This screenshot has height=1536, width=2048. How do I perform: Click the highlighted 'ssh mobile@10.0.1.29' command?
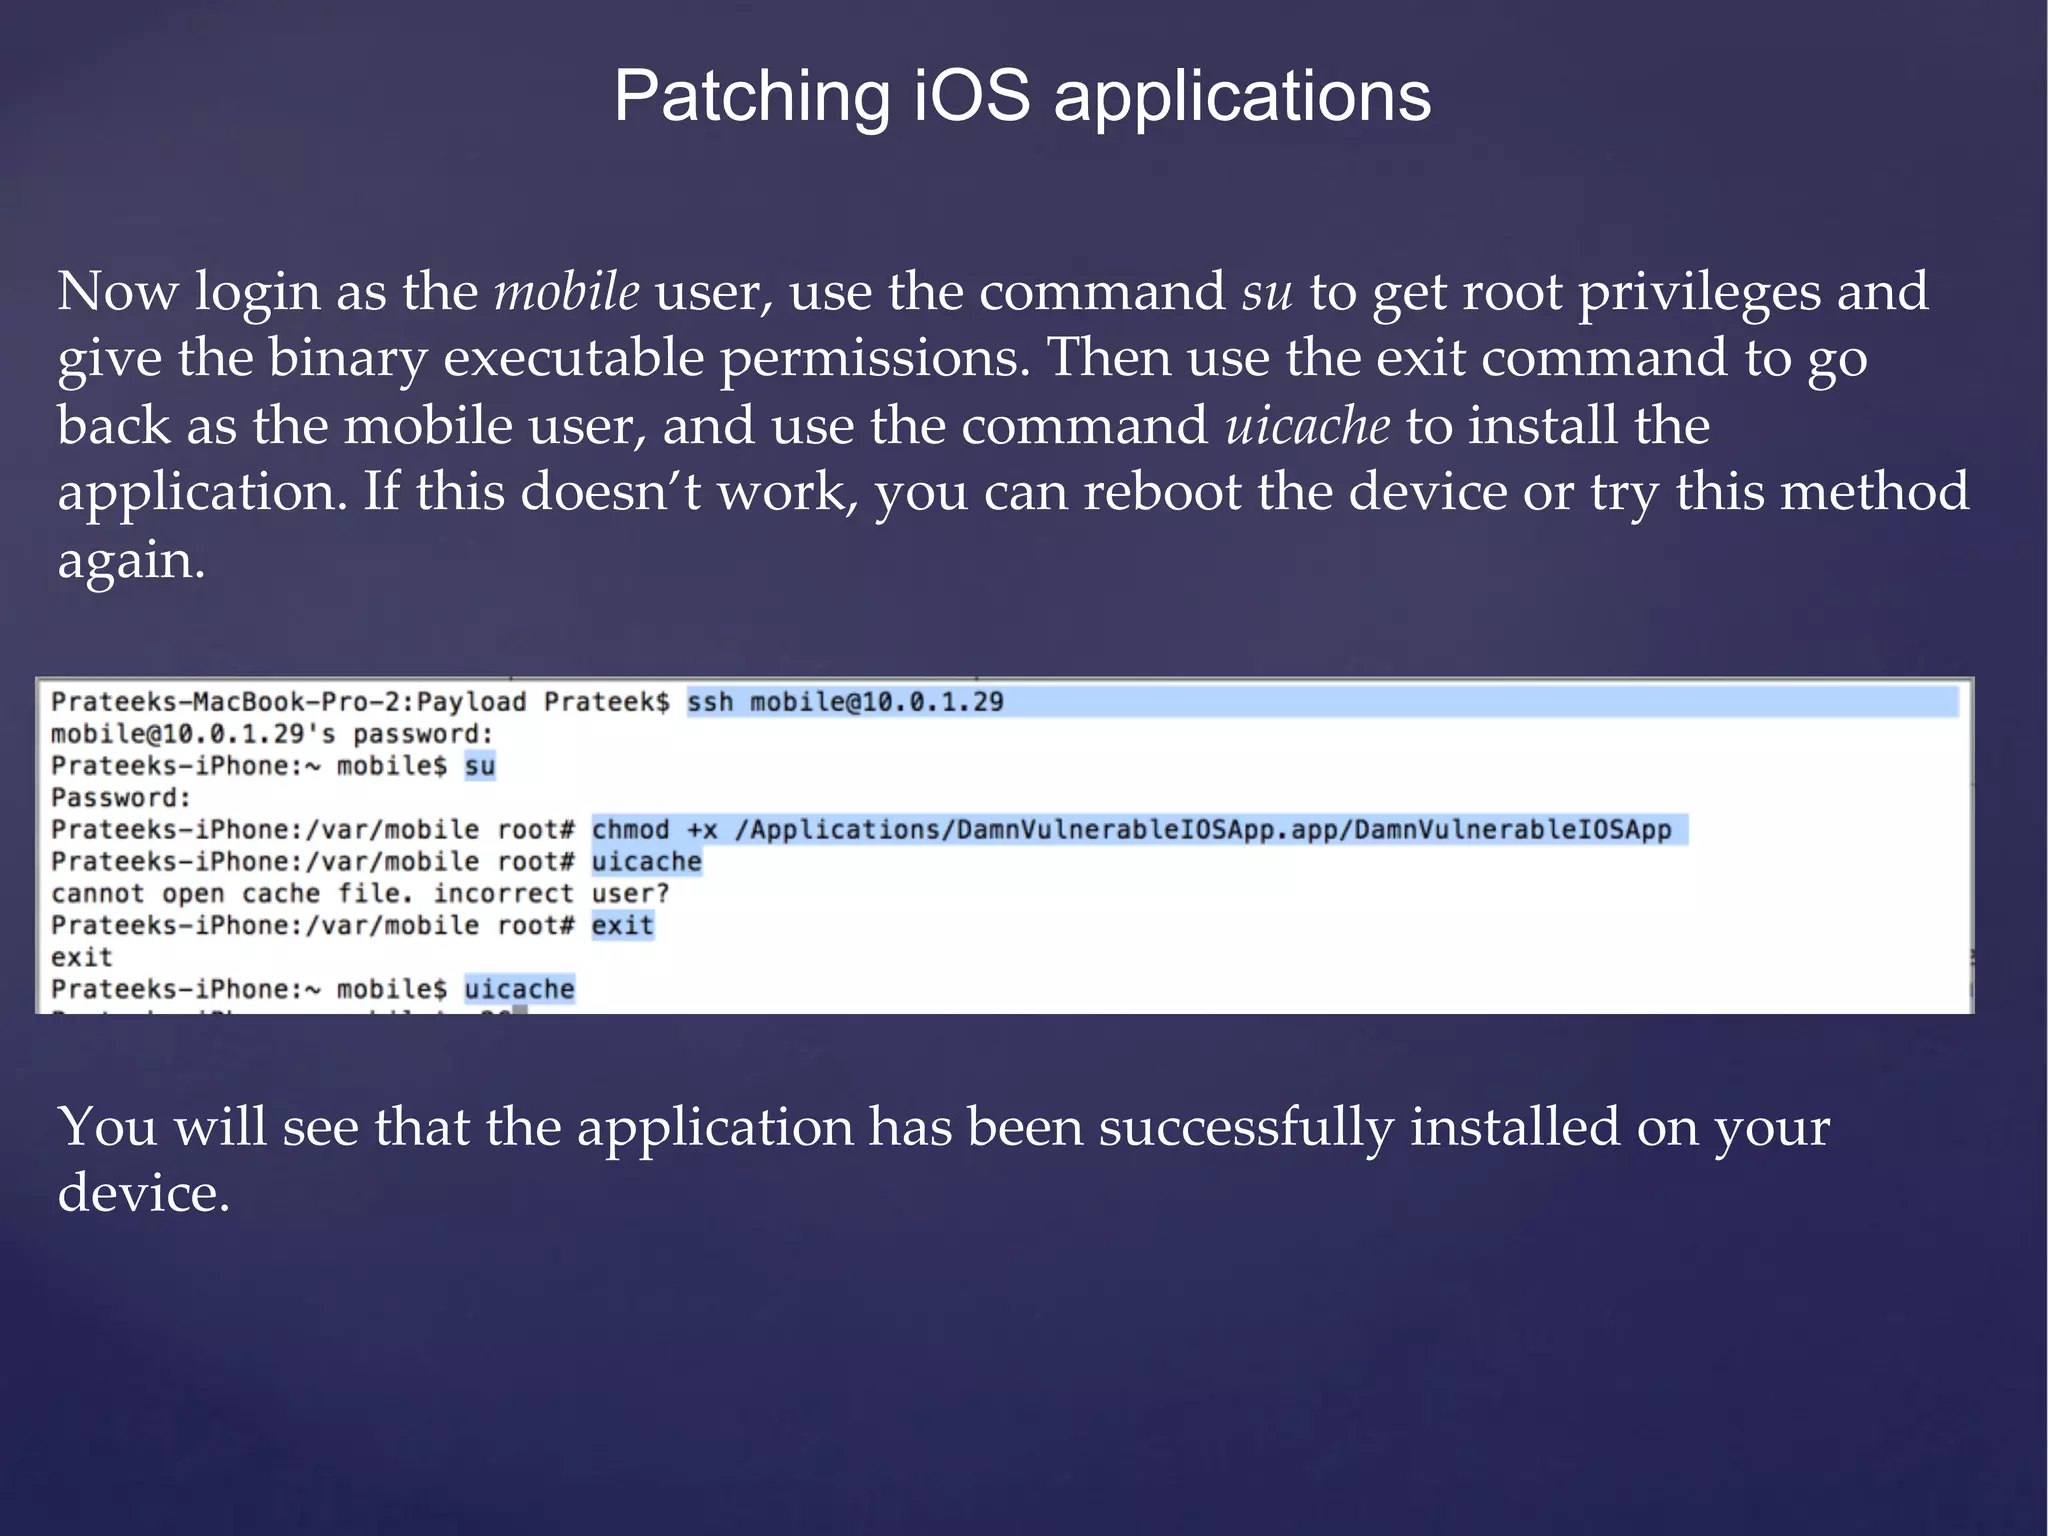[845, 702]
